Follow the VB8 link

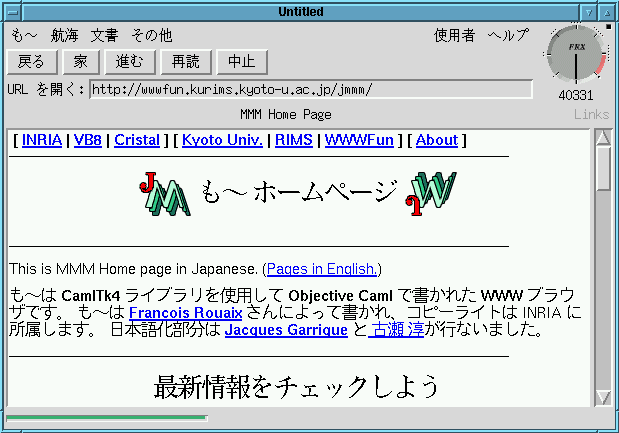click(88, 140)
